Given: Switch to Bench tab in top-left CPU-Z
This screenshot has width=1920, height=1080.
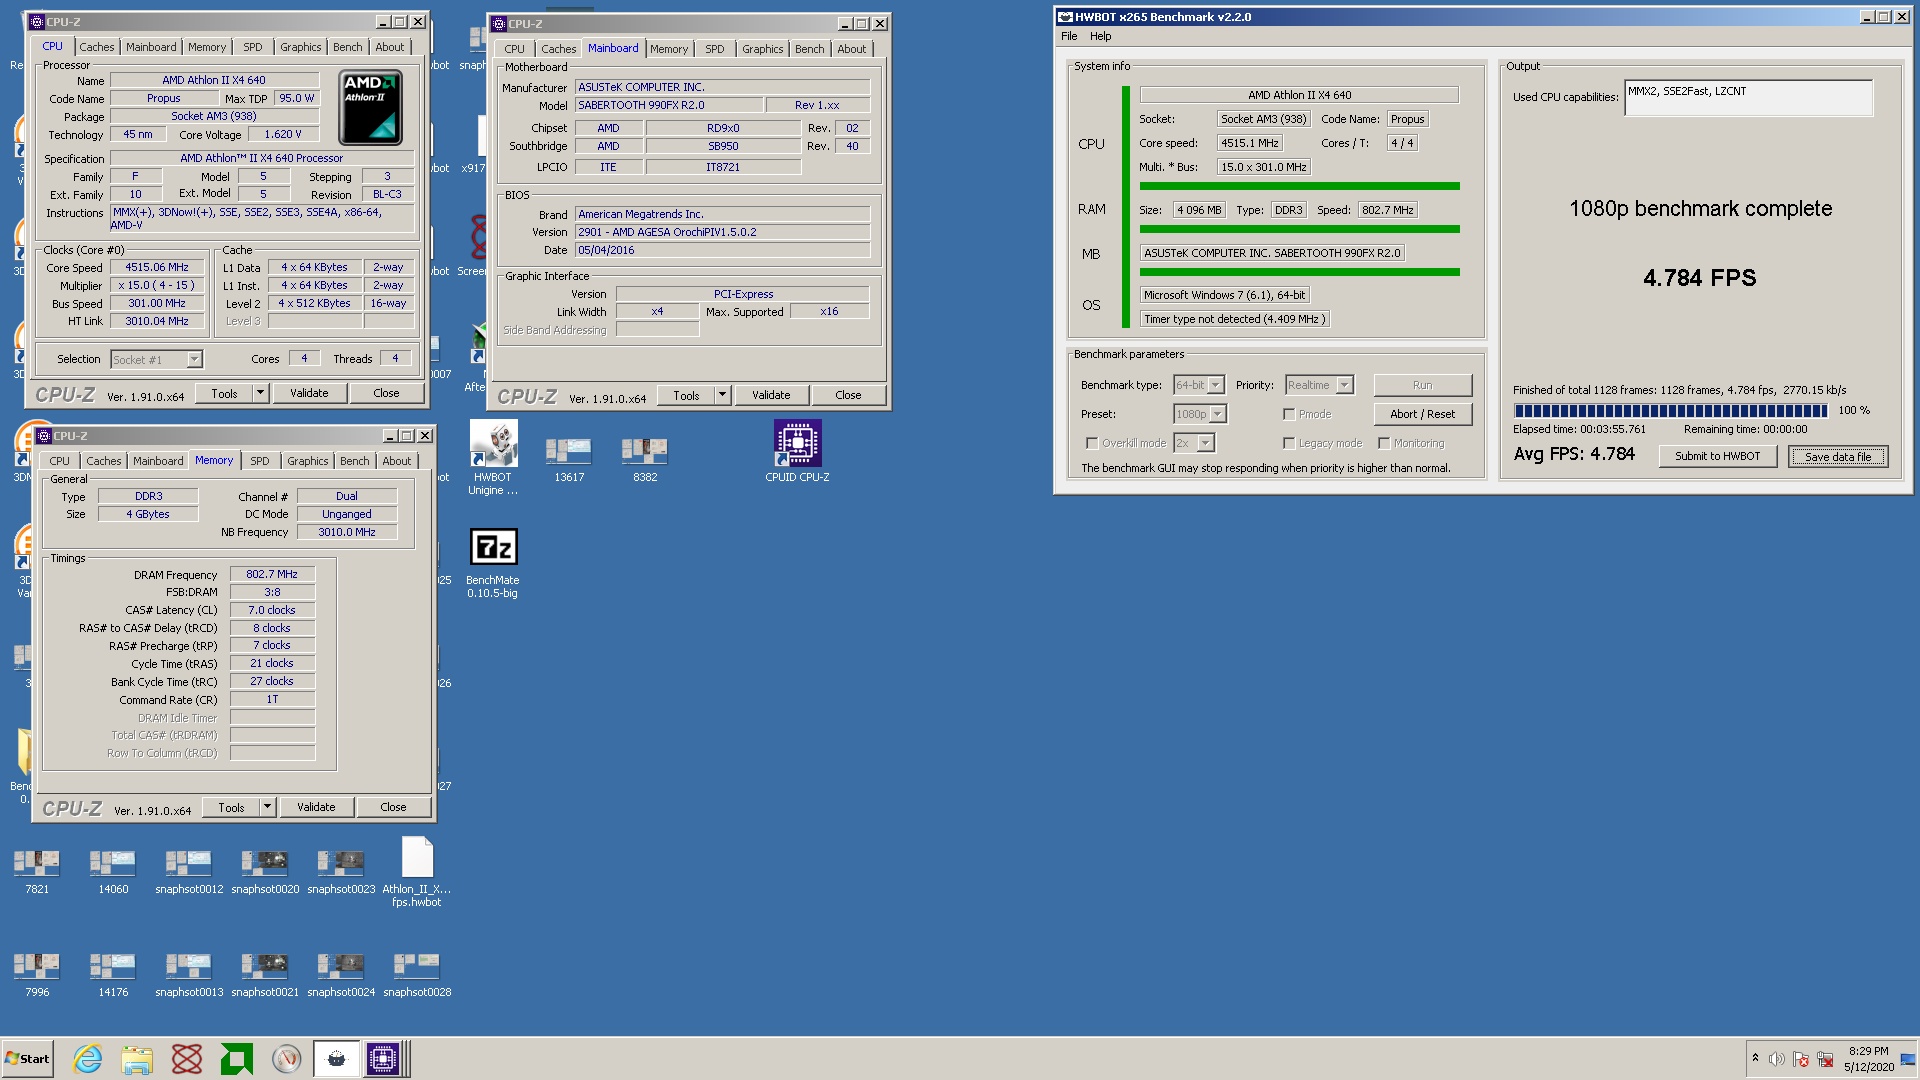Looking at the screenshot, I should [348, 47].
